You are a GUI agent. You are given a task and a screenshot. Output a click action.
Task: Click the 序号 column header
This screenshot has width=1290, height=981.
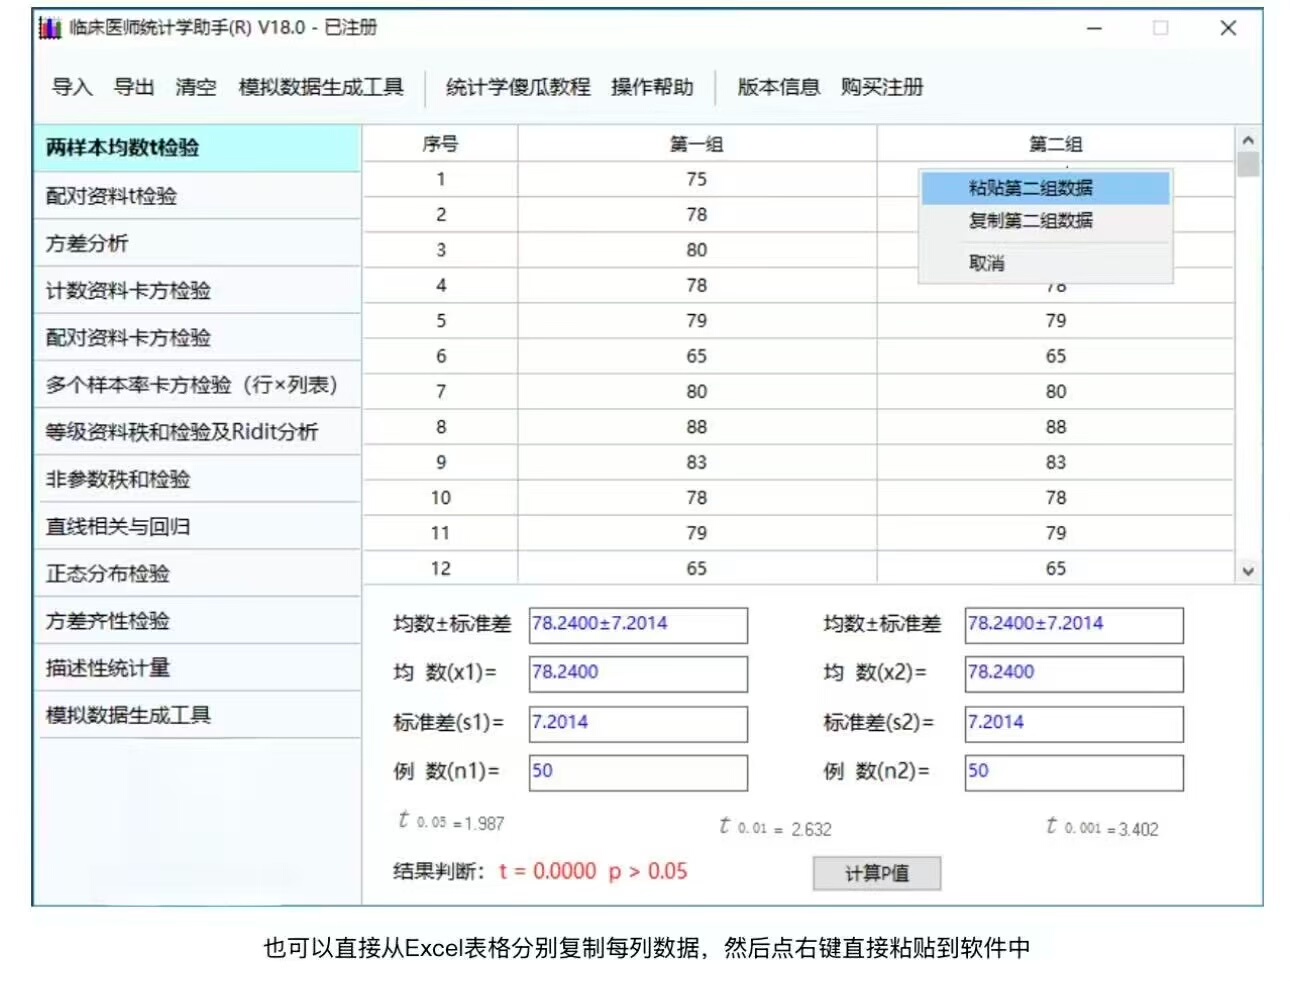[x=440, y=144]
